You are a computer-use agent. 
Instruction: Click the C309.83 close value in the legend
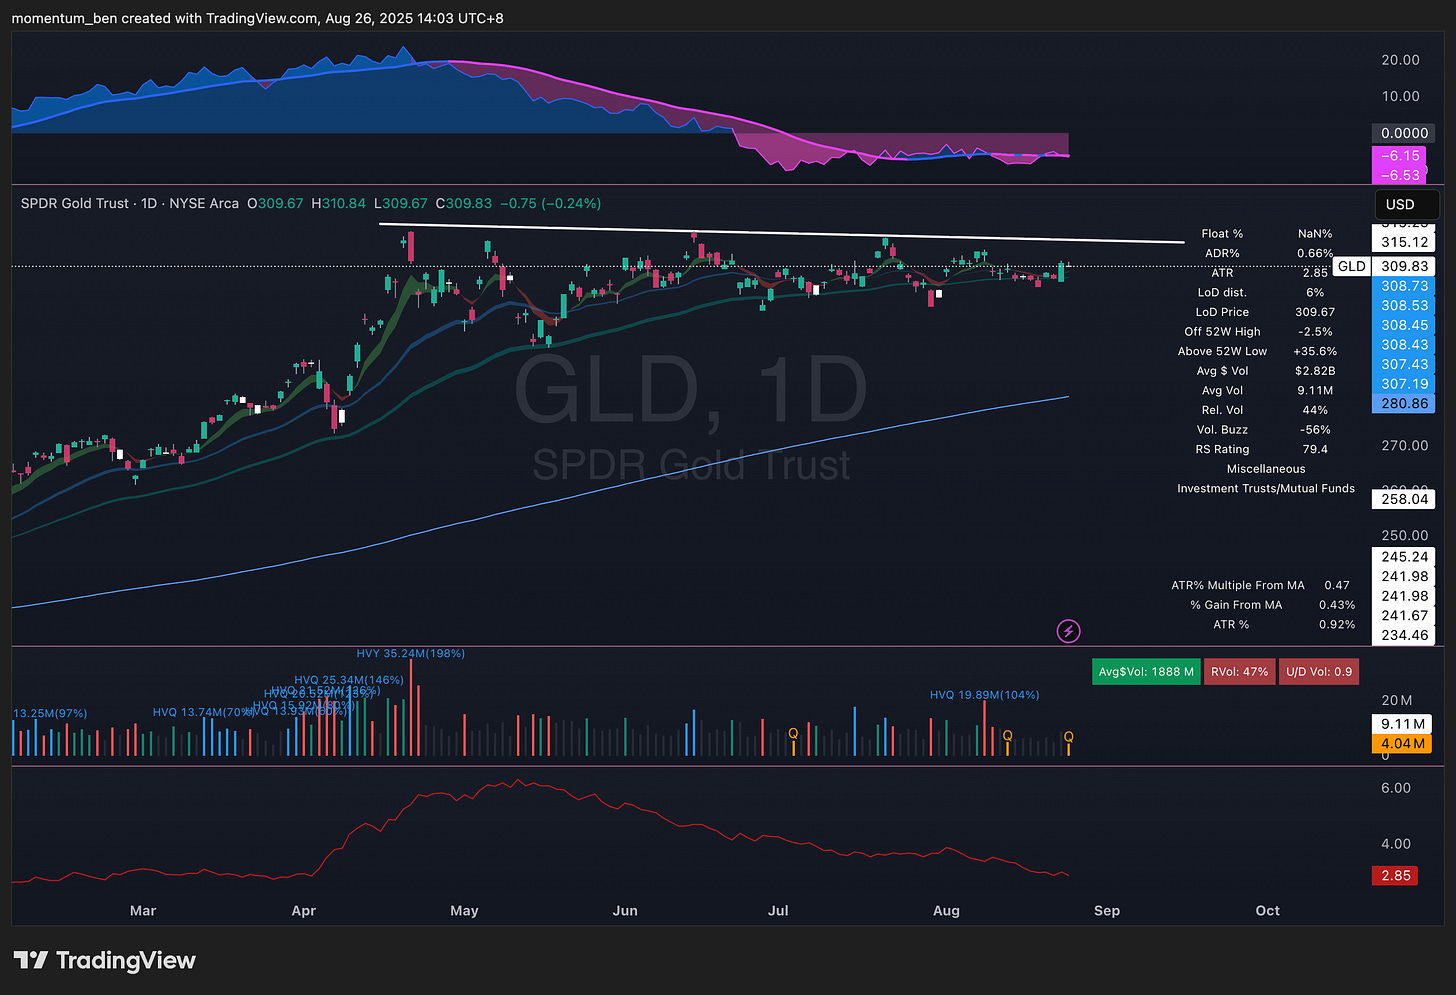point(464,203)
